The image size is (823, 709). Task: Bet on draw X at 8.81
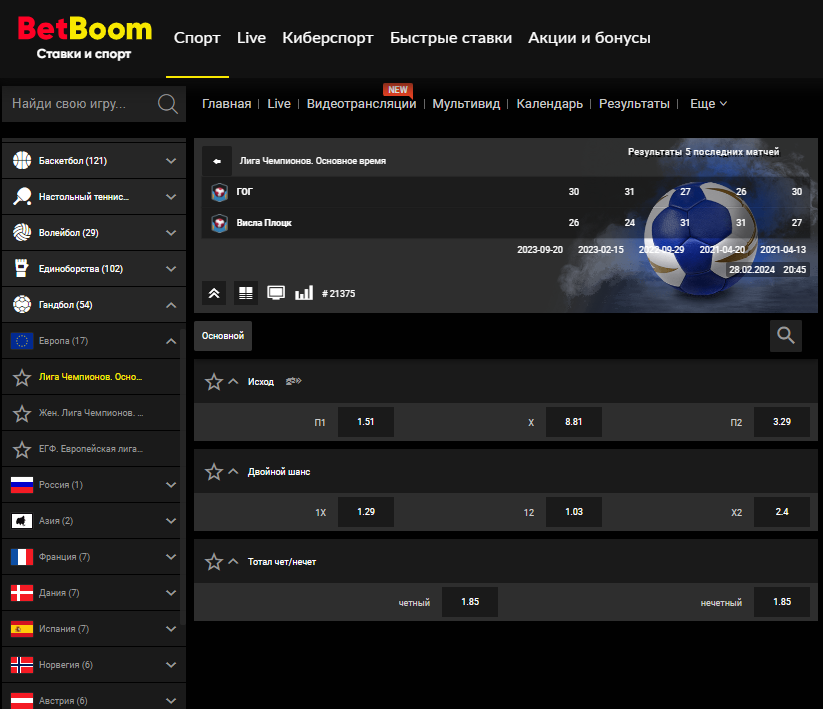tap(574, 422)
